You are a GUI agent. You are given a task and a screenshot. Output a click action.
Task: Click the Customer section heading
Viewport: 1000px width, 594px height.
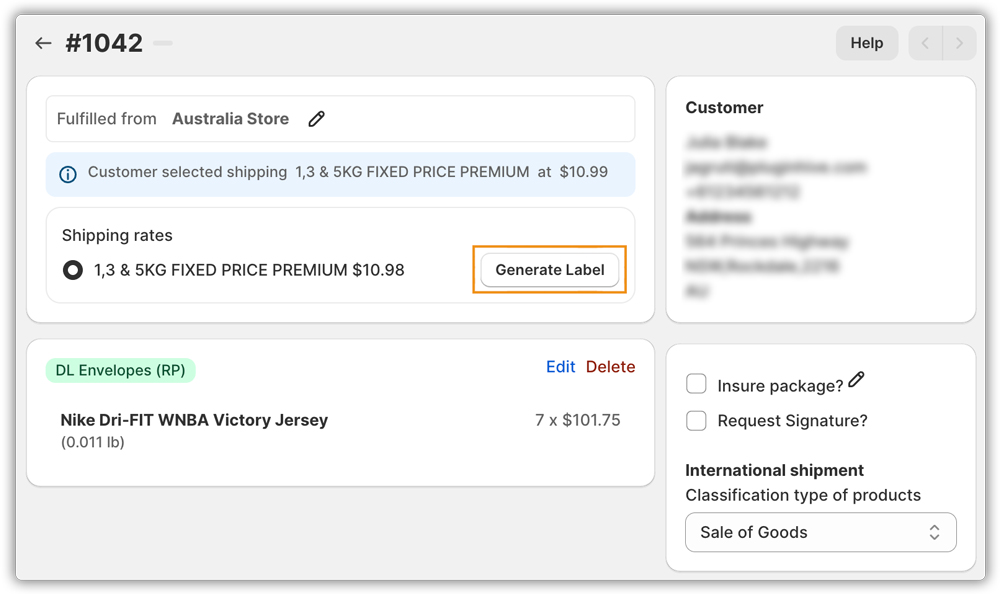click(x=724, y=108)
